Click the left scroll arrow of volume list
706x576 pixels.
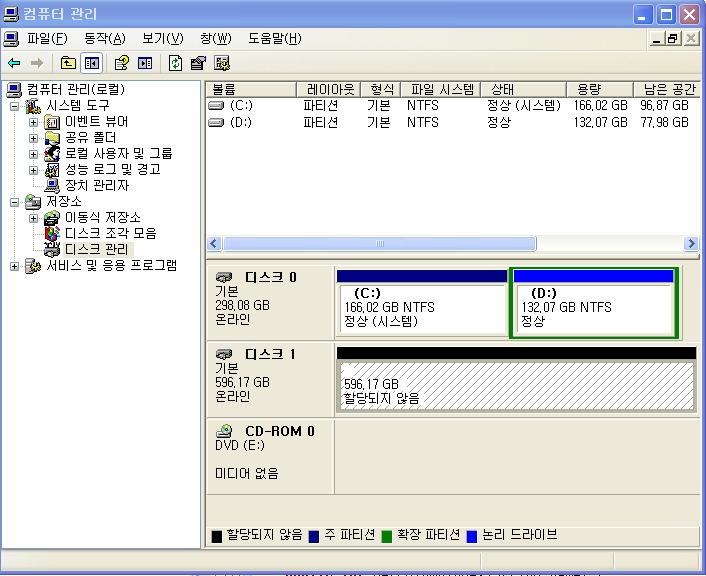pos(214,244)
